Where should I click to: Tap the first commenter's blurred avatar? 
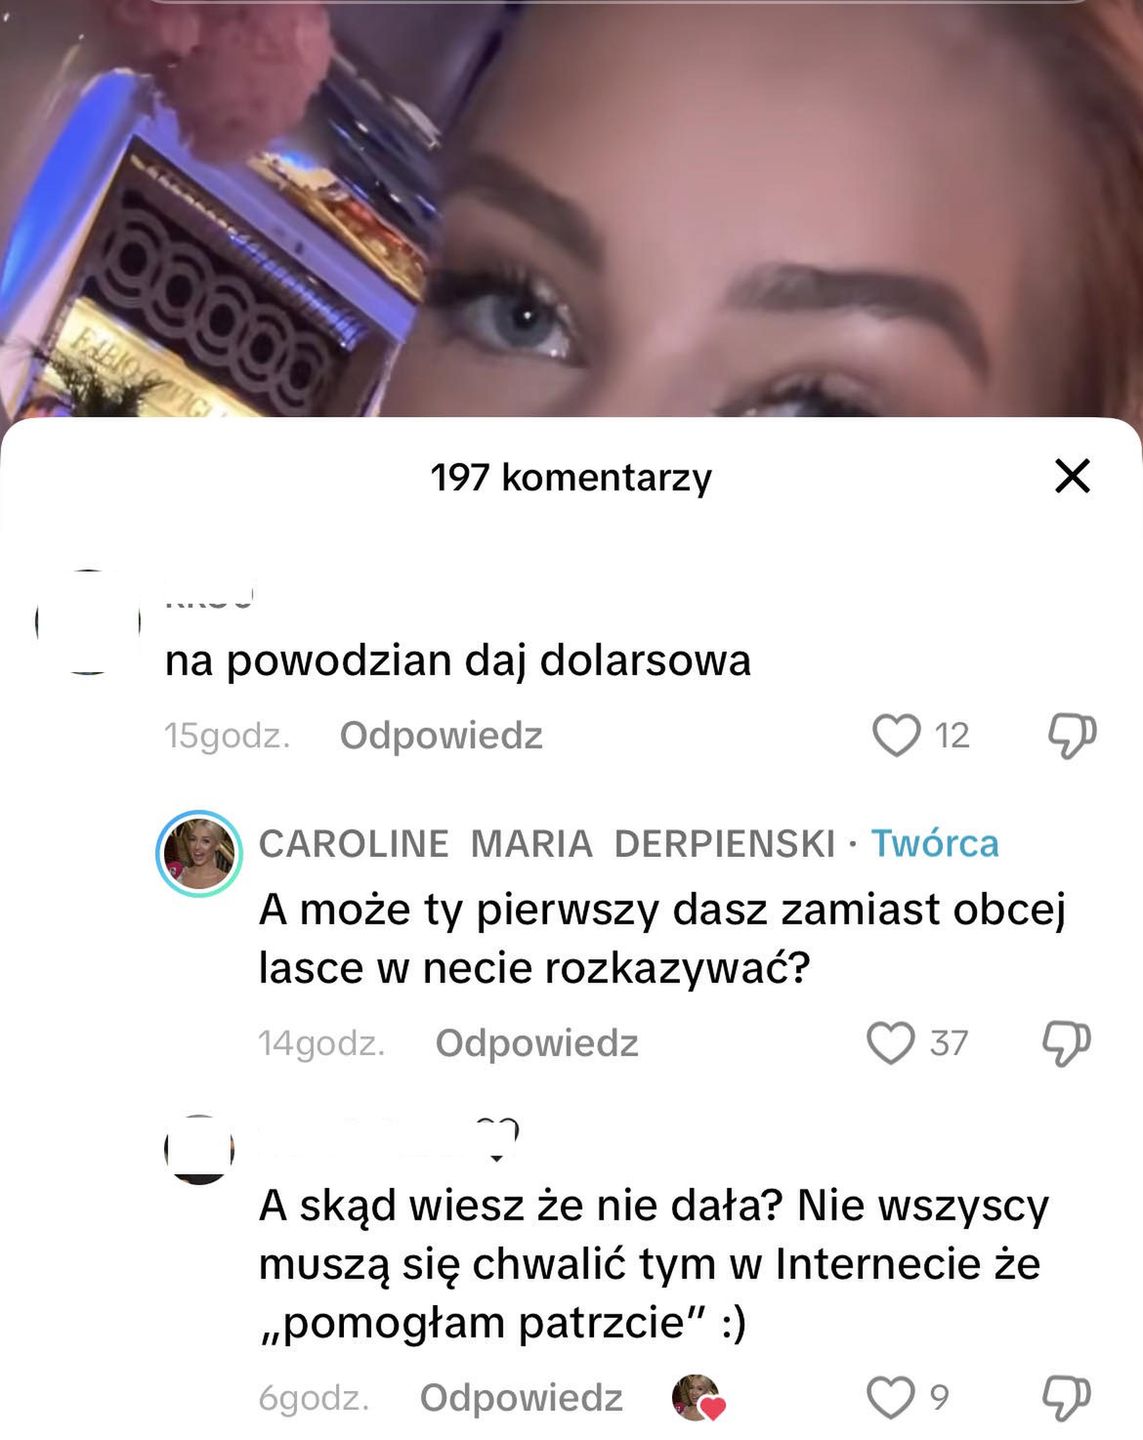click(88, 621)
